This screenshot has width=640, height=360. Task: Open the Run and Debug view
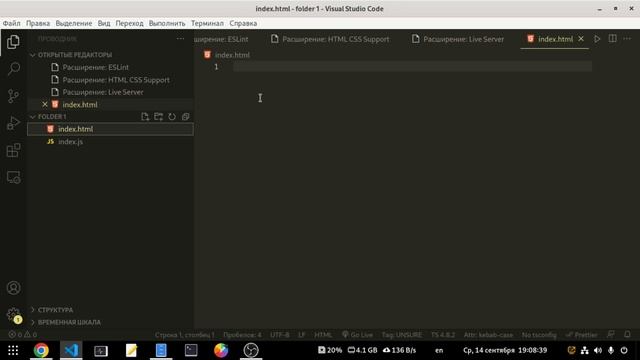point(13,123)
